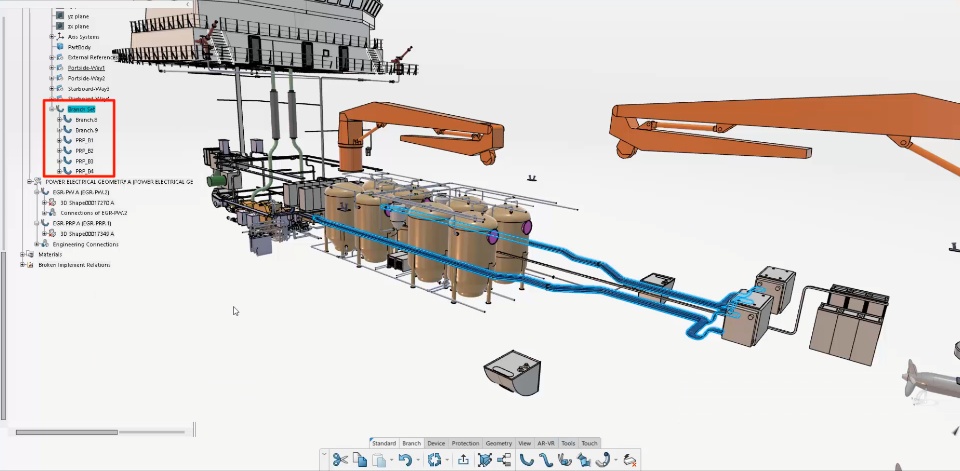Click the branch icon with red X
960x471 pixels.
[630, 459]
